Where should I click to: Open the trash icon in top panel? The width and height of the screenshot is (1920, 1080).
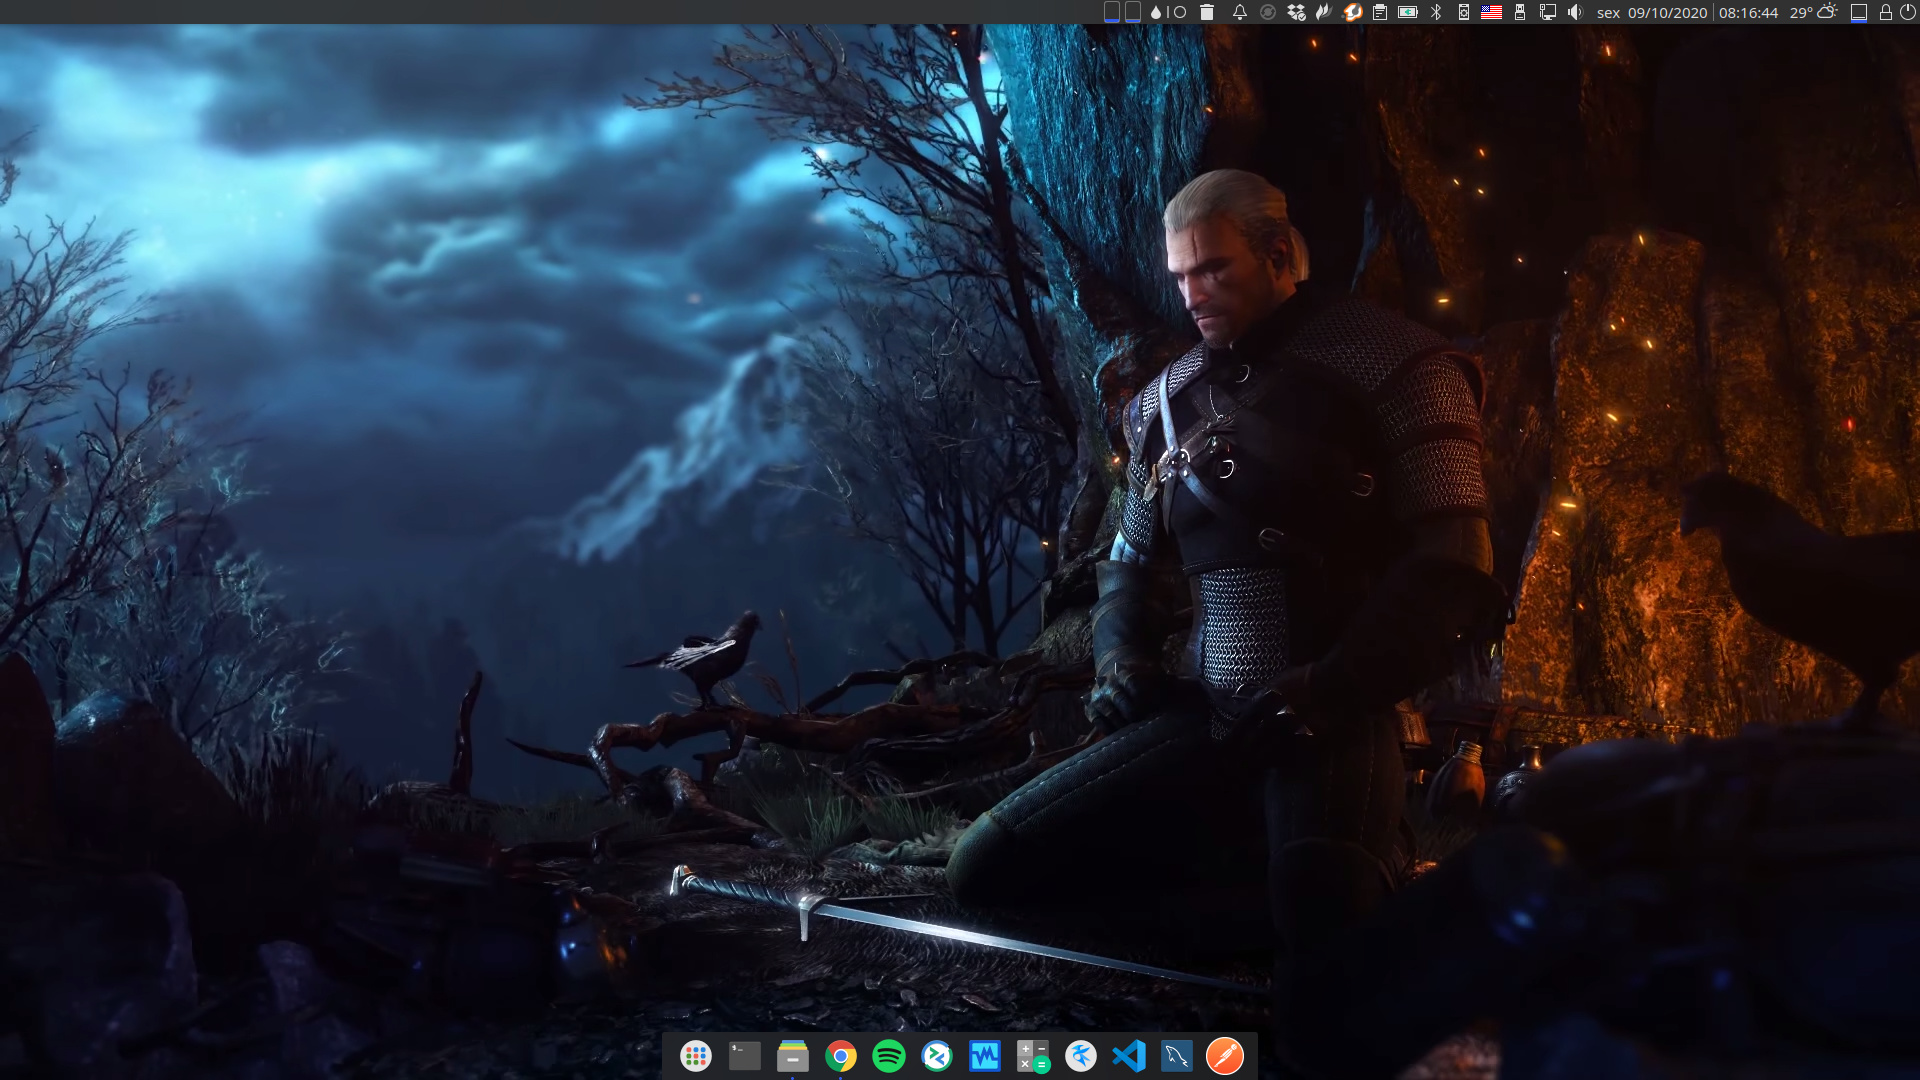click(1207, 12)
